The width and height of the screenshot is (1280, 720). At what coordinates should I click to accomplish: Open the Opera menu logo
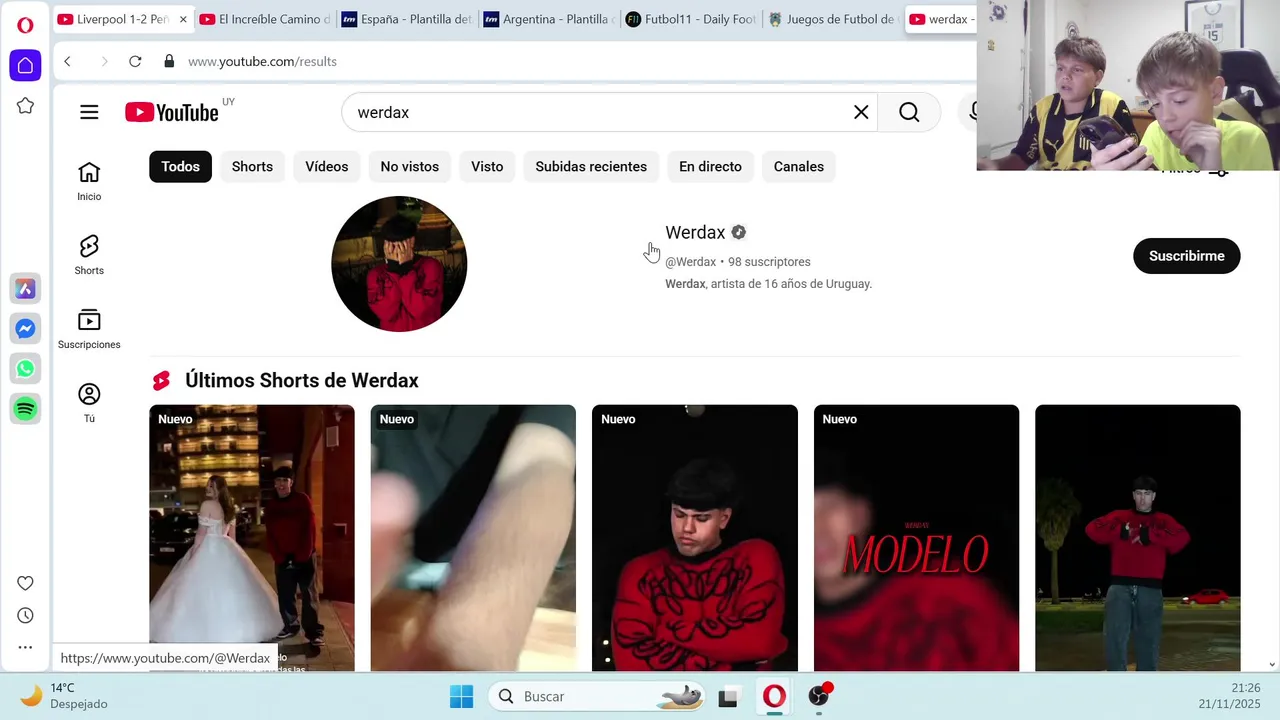point(25,25)
